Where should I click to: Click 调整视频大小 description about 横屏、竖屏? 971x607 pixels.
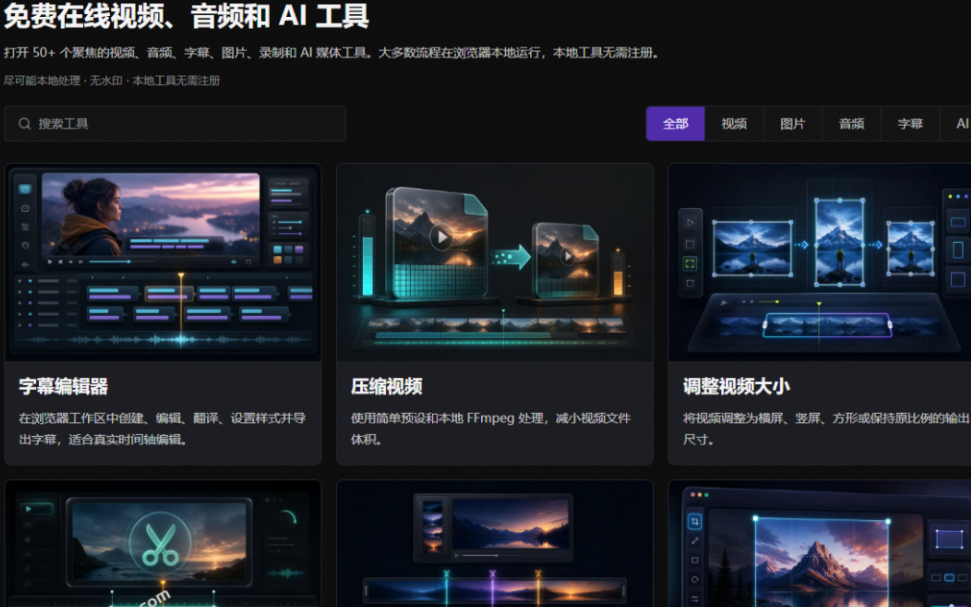[826, 429]
